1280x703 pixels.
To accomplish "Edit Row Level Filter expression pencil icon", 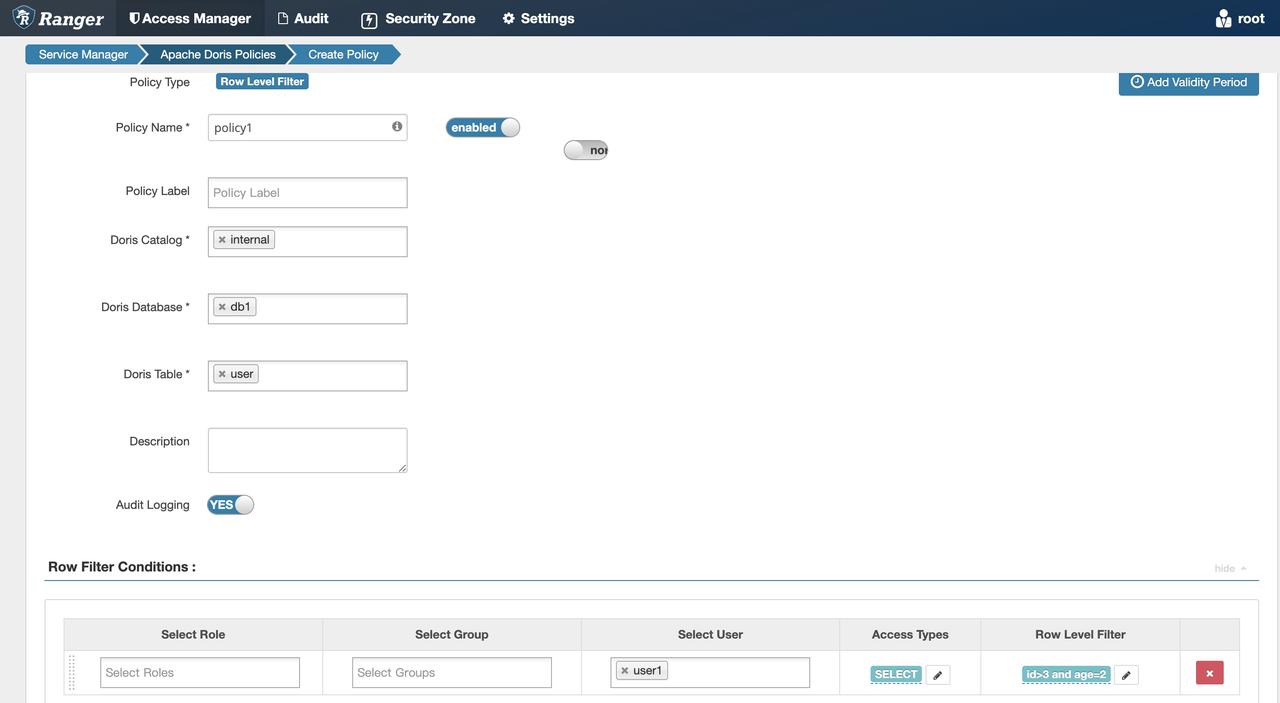I will coord(1126,675).
